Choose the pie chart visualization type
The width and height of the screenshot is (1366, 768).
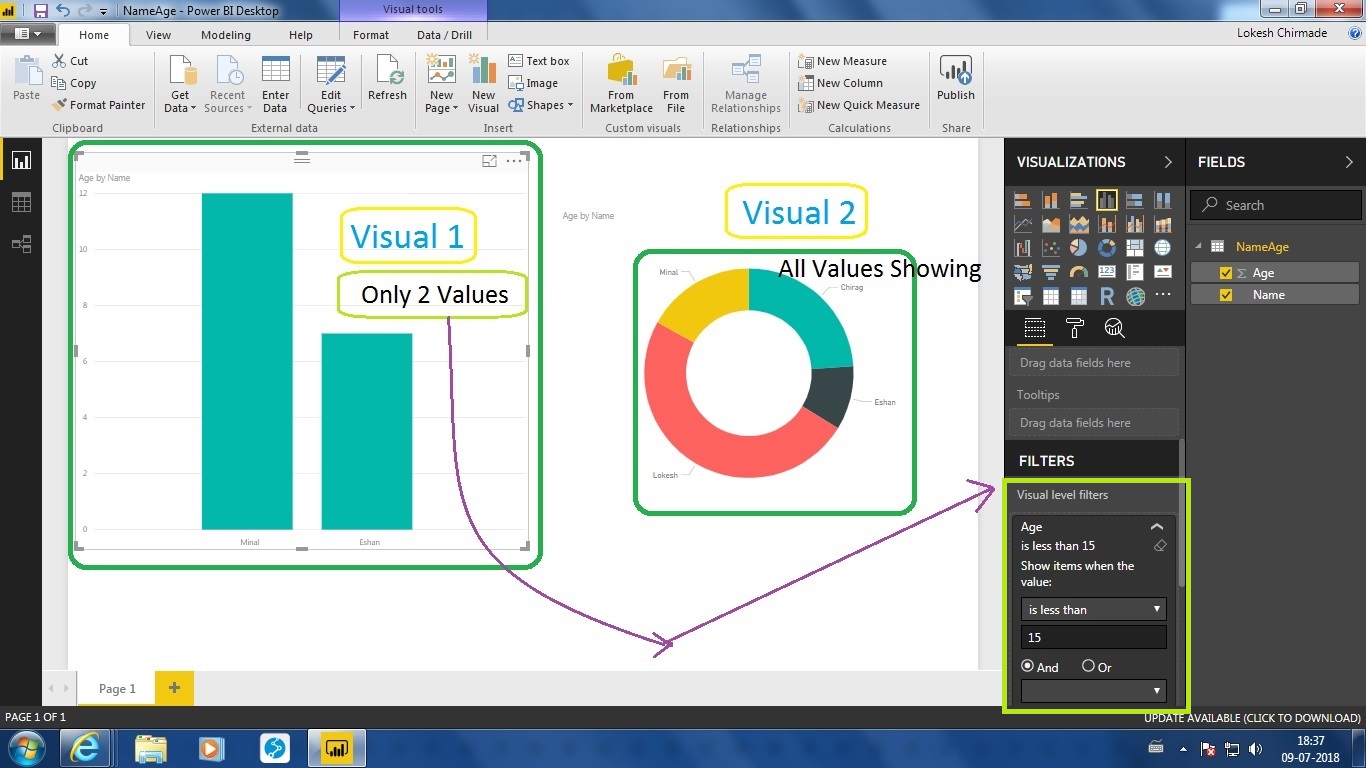point(1079,247)
